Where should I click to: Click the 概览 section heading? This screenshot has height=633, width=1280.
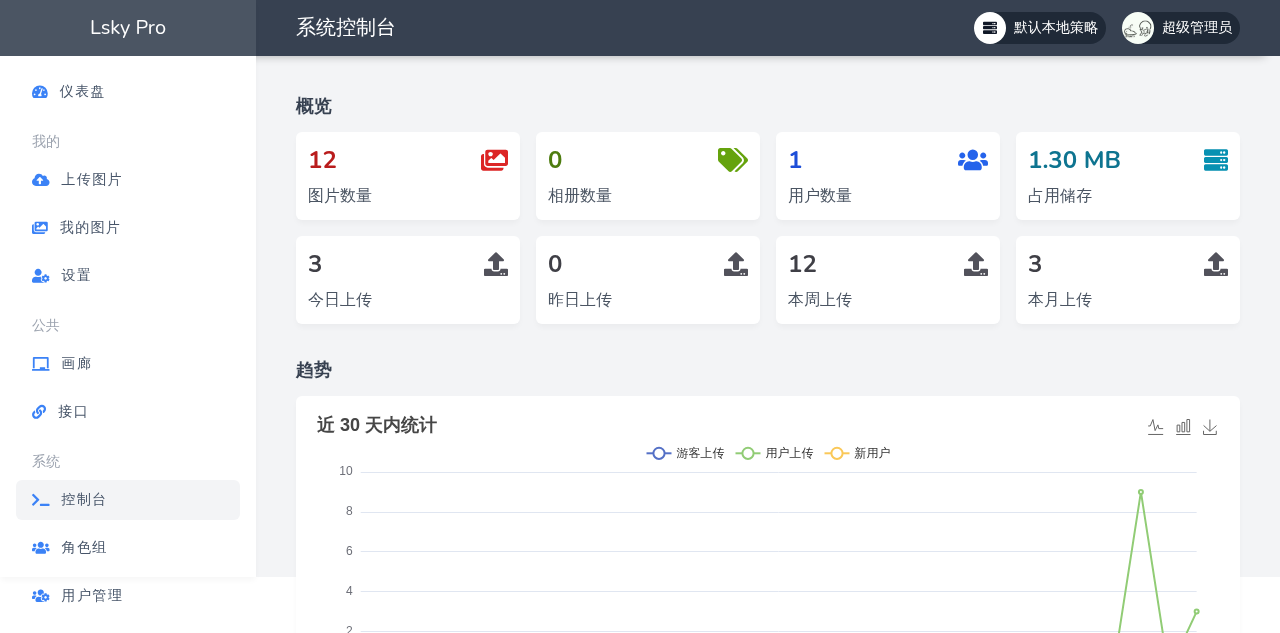point(314,106)
